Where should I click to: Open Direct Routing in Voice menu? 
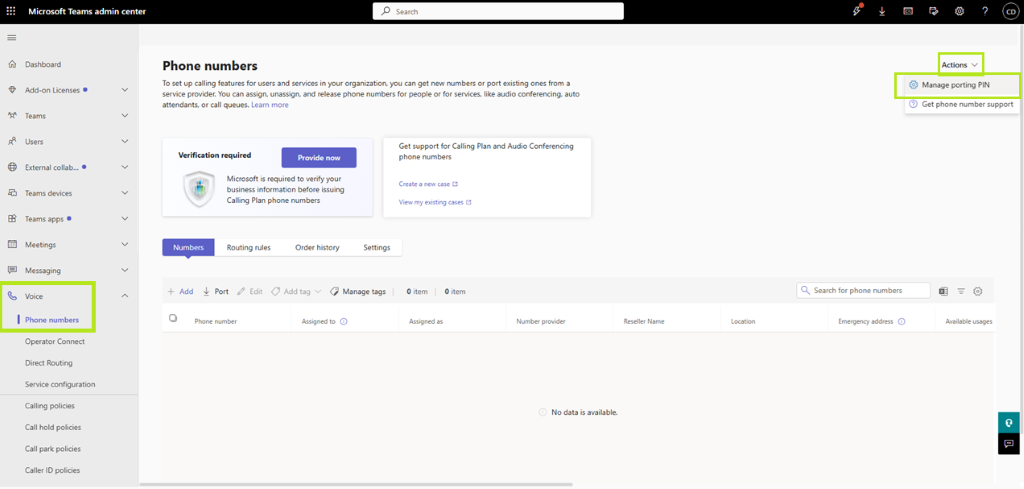pos(49,363)
